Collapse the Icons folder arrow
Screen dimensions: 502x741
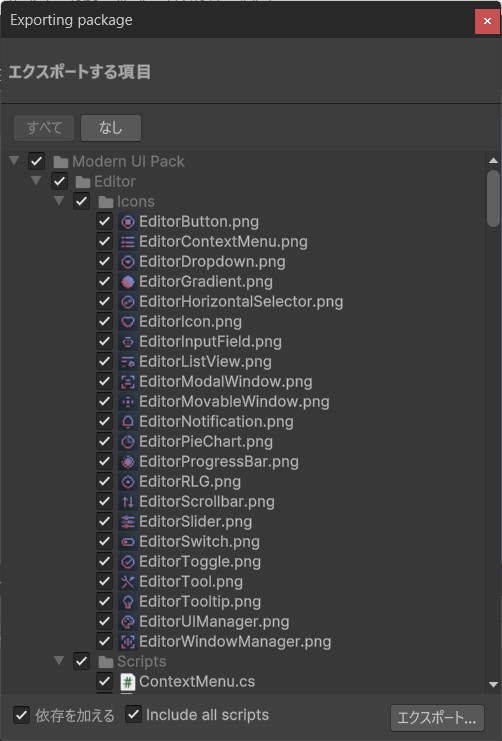pos(59,201)
